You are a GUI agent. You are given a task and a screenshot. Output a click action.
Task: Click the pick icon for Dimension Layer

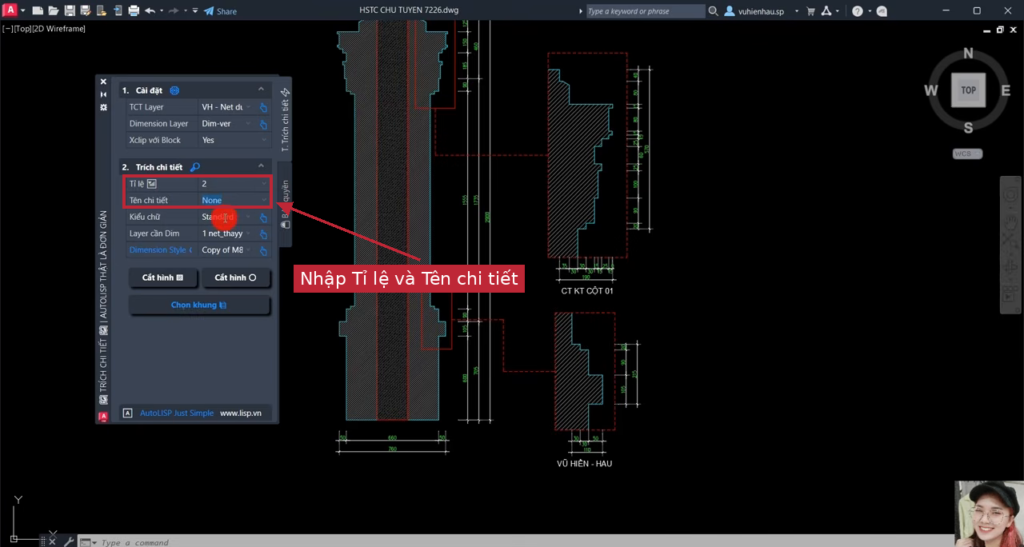(263, 124)
